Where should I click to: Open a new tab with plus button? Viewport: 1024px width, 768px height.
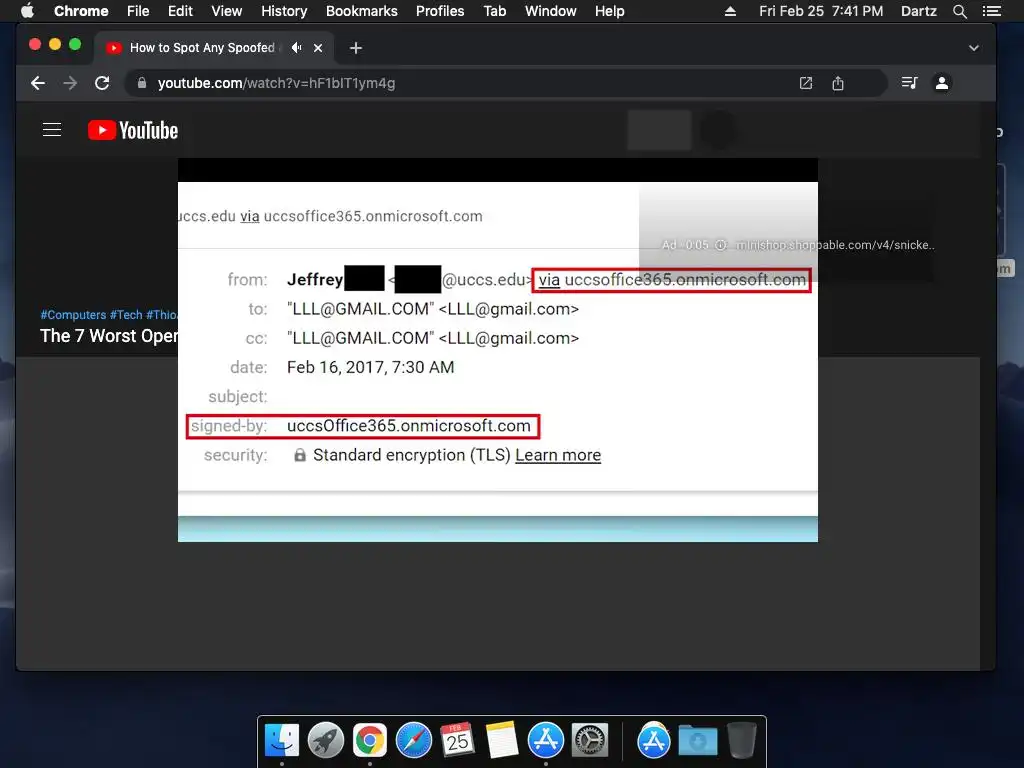pyautogui.click(x=355, y=48)
